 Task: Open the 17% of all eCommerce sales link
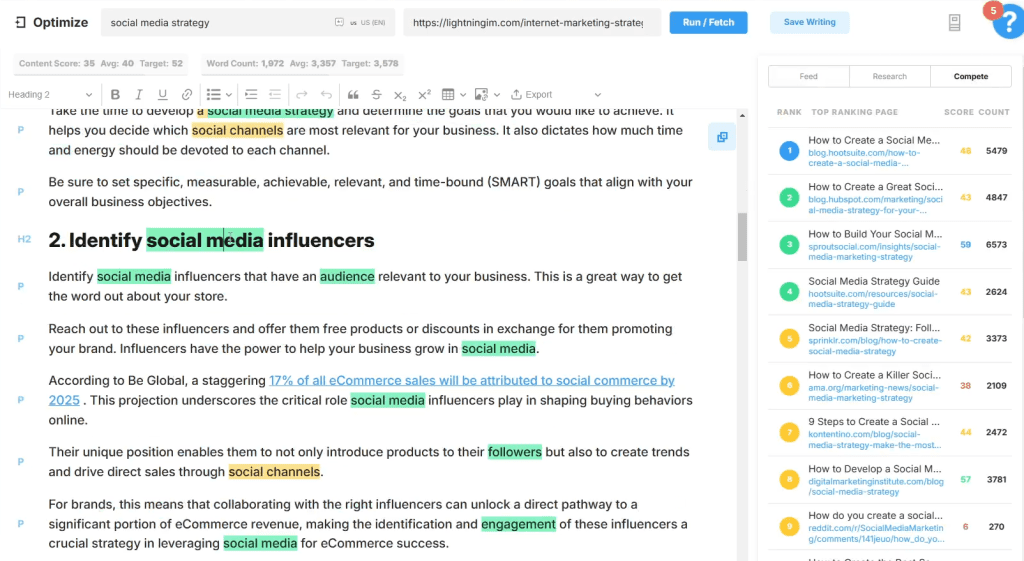click(x=361, y=391)
